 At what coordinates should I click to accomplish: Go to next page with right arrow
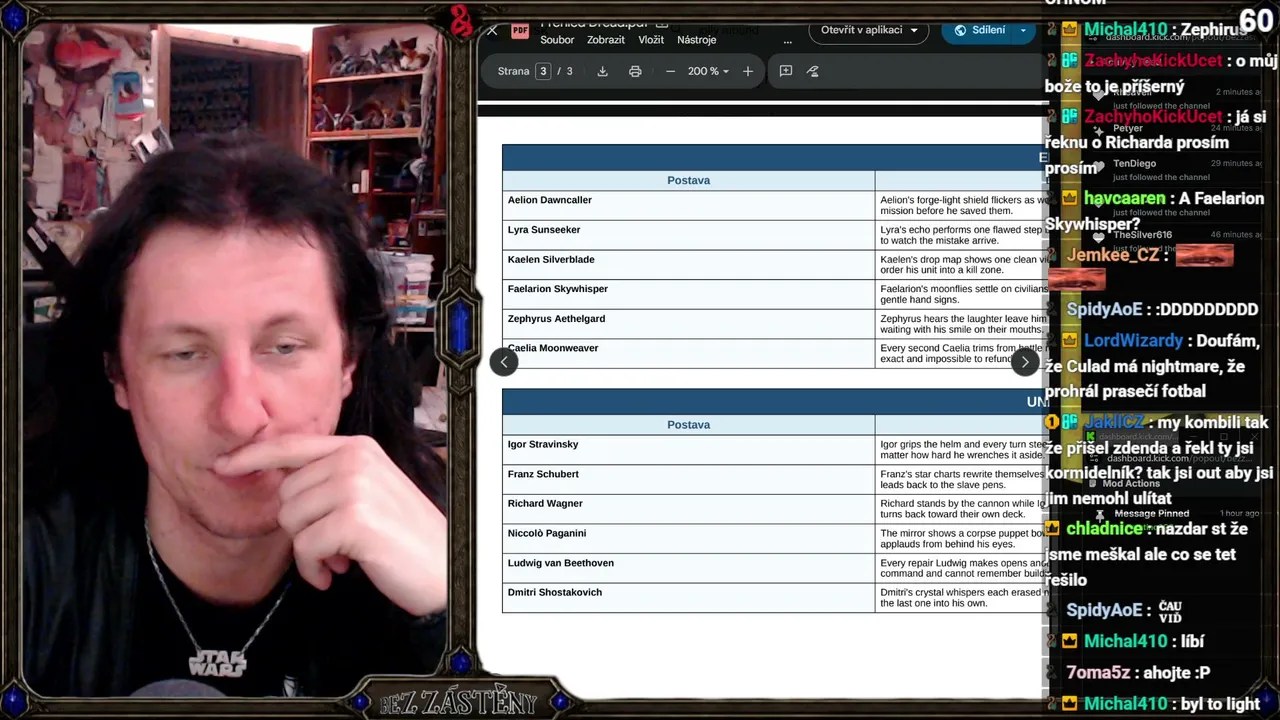1025,362
